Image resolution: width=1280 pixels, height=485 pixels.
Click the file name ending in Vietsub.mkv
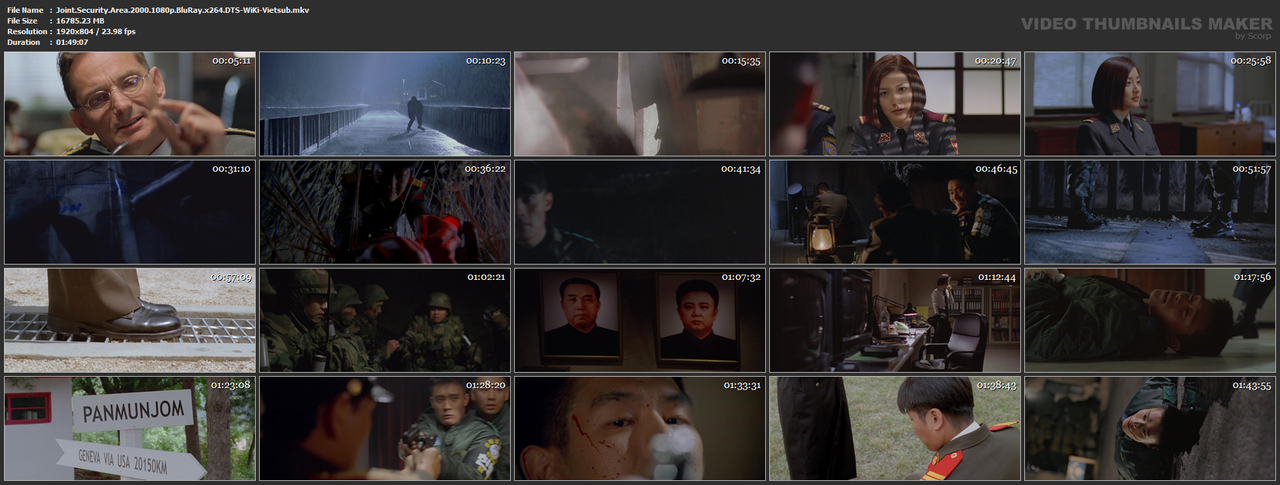[x=182, y=9]
